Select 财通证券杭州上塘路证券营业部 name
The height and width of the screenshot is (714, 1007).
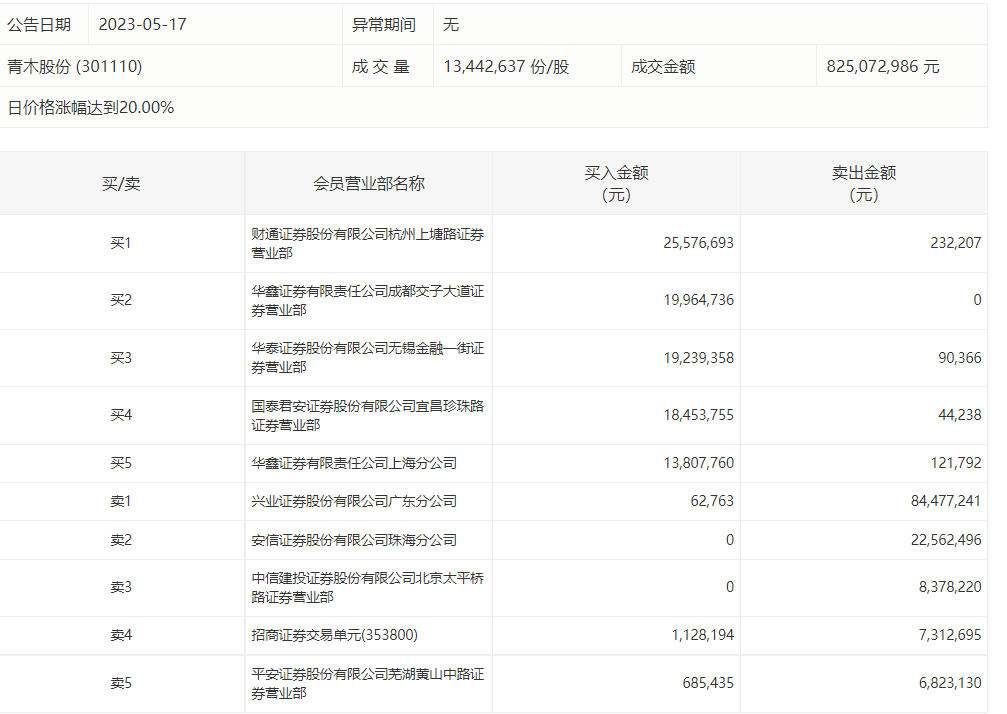point(367,243)
